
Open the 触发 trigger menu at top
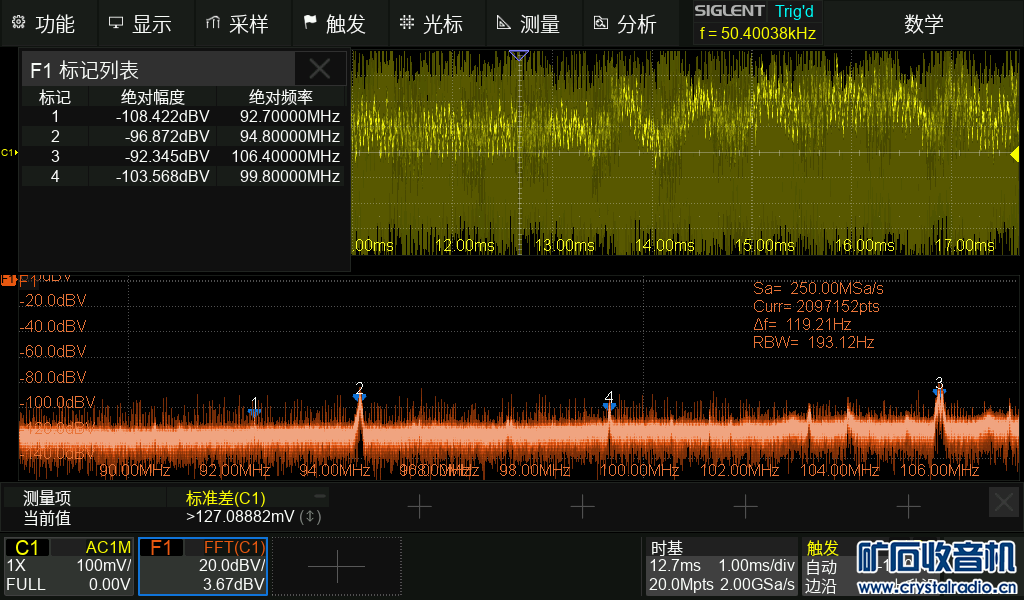click(334, 24)
